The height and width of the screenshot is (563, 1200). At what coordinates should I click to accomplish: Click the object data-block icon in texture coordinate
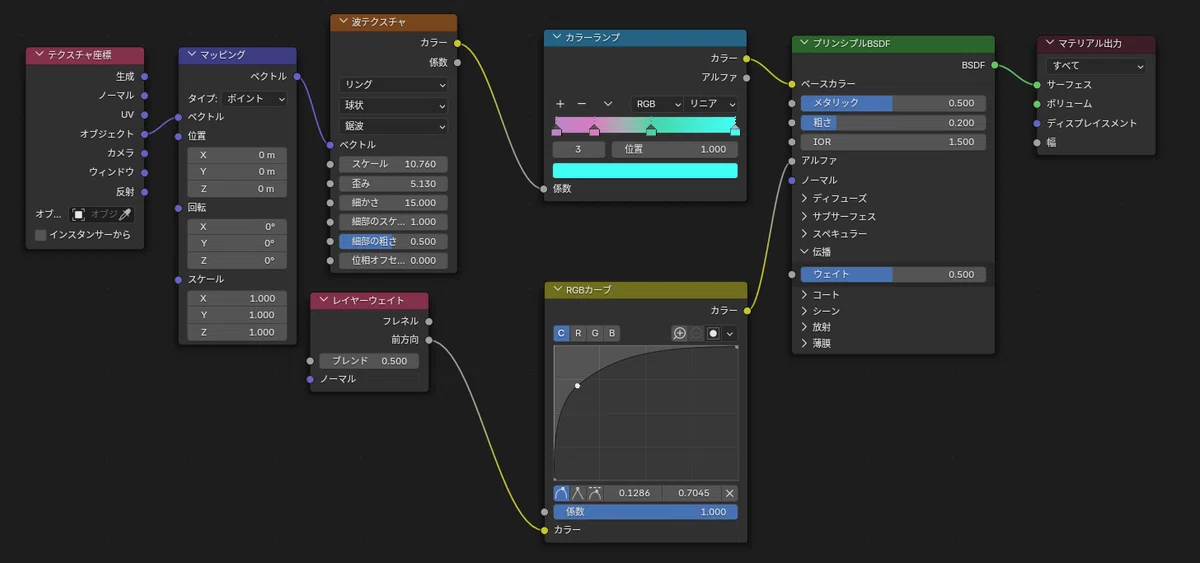79,214
